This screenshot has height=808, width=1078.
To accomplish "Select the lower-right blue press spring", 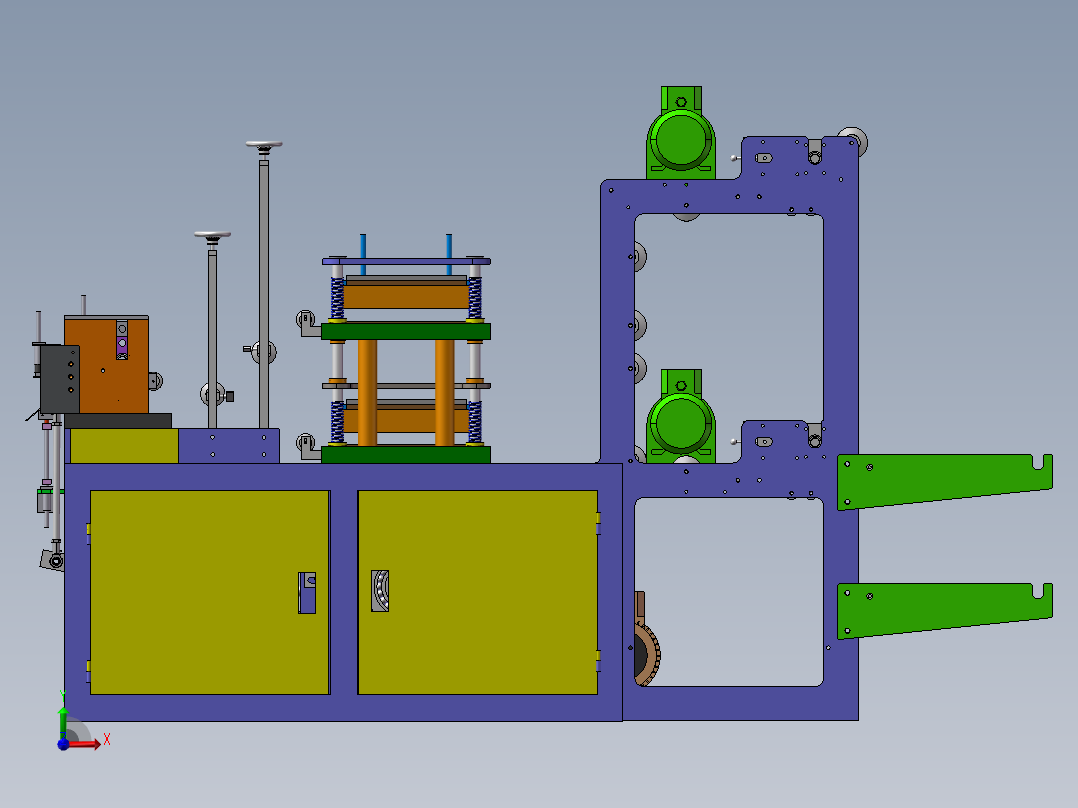I will coord(475,422).
